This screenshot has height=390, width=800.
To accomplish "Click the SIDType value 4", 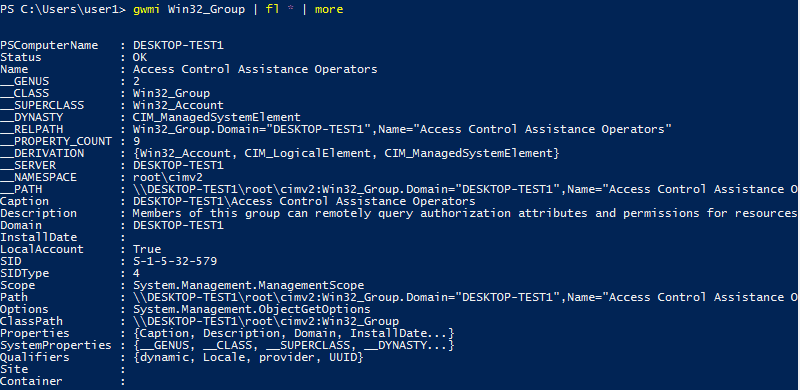I will click(x=136, y=273).
